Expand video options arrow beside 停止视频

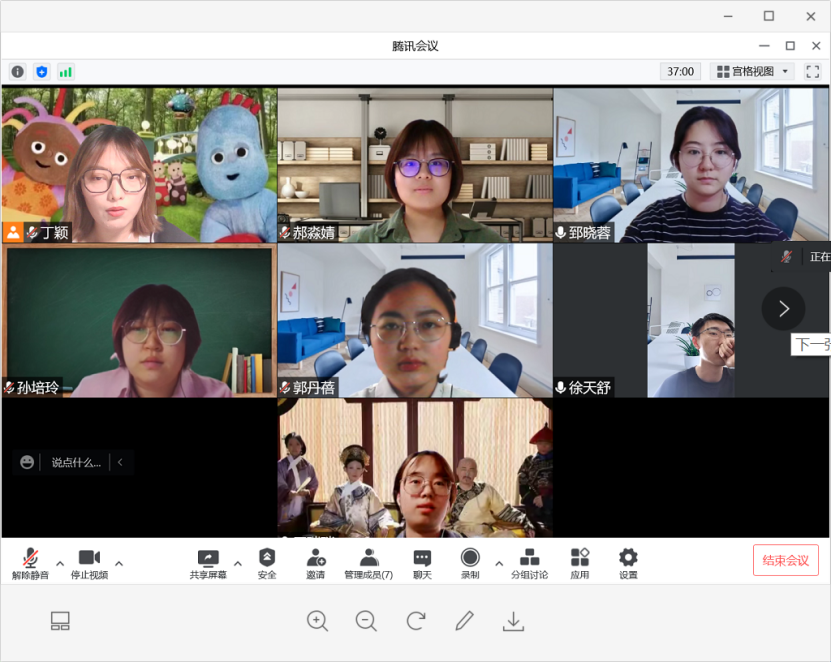pyautogui.click(x=119, y=563)
